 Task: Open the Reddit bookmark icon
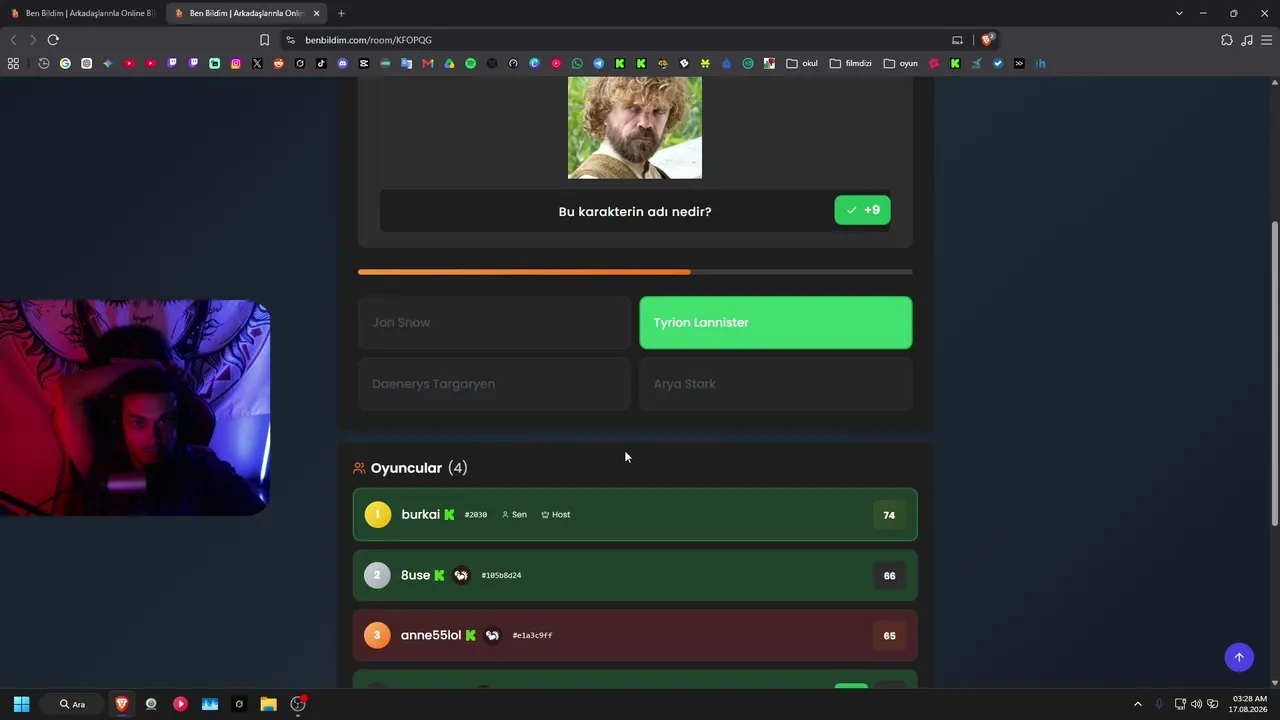[278, 63]
